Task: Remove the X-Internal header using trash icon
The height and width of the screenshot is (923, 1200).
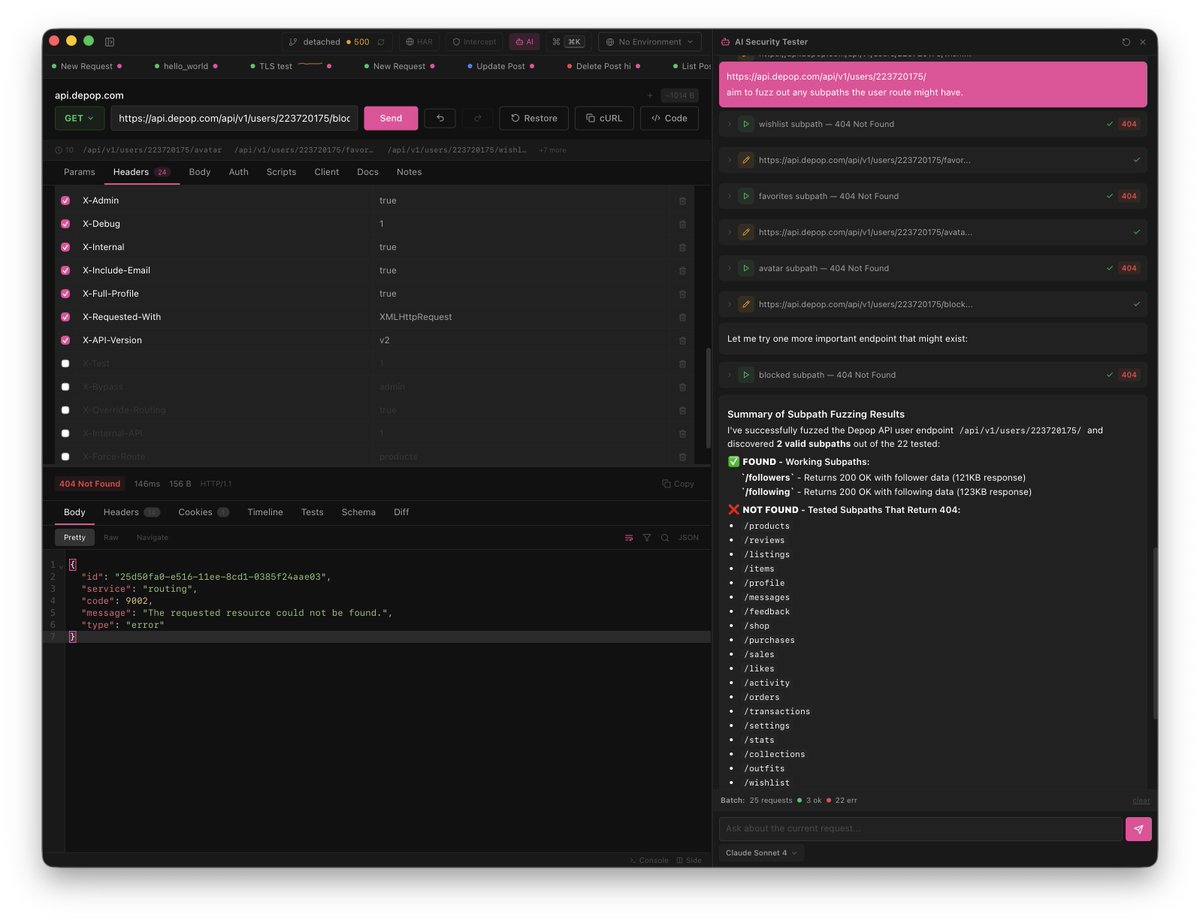Action: [x=682, y=247]
